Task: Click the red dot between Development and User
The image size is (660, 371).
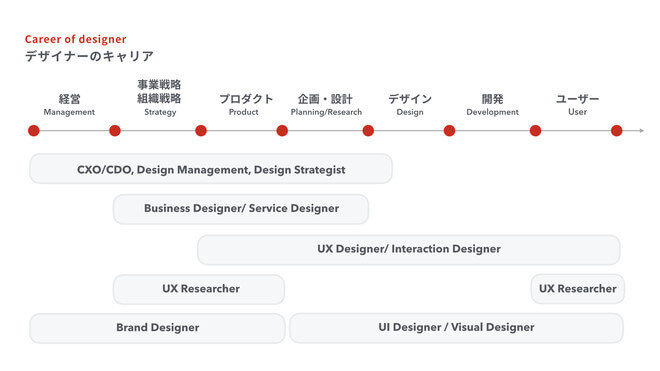Action: (535, 131)
